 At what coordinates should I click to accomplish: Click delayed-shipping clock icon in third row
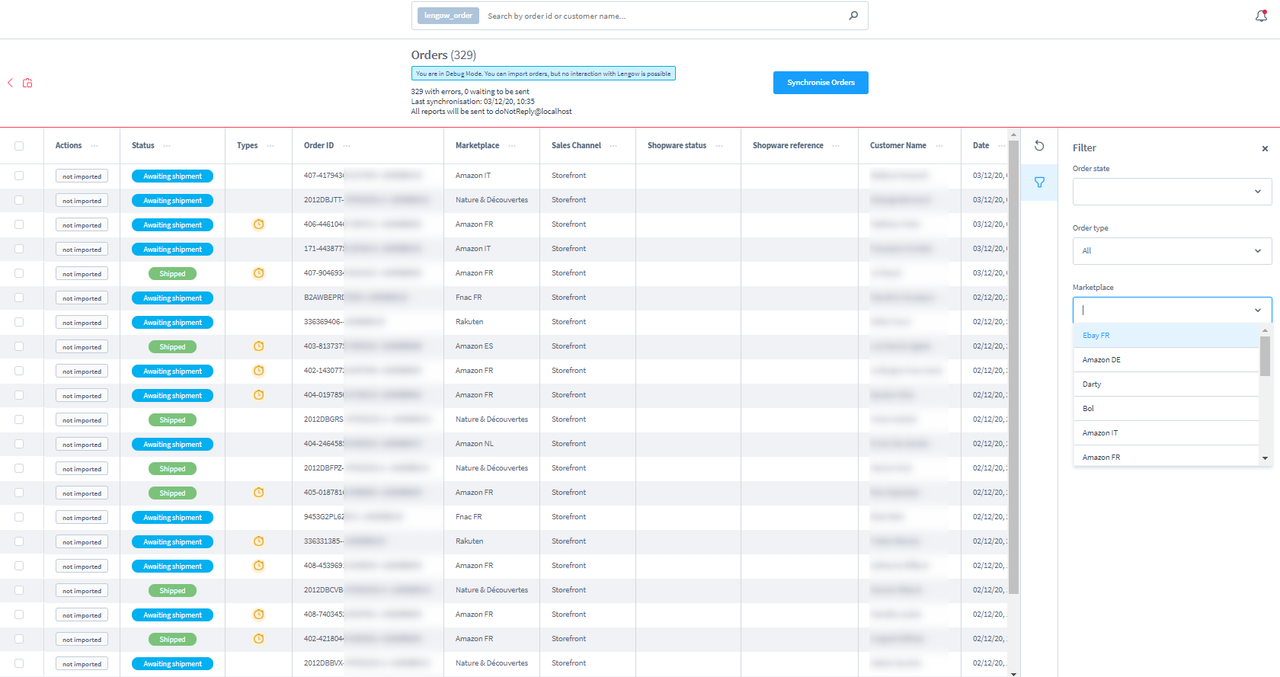coord(258,225)
